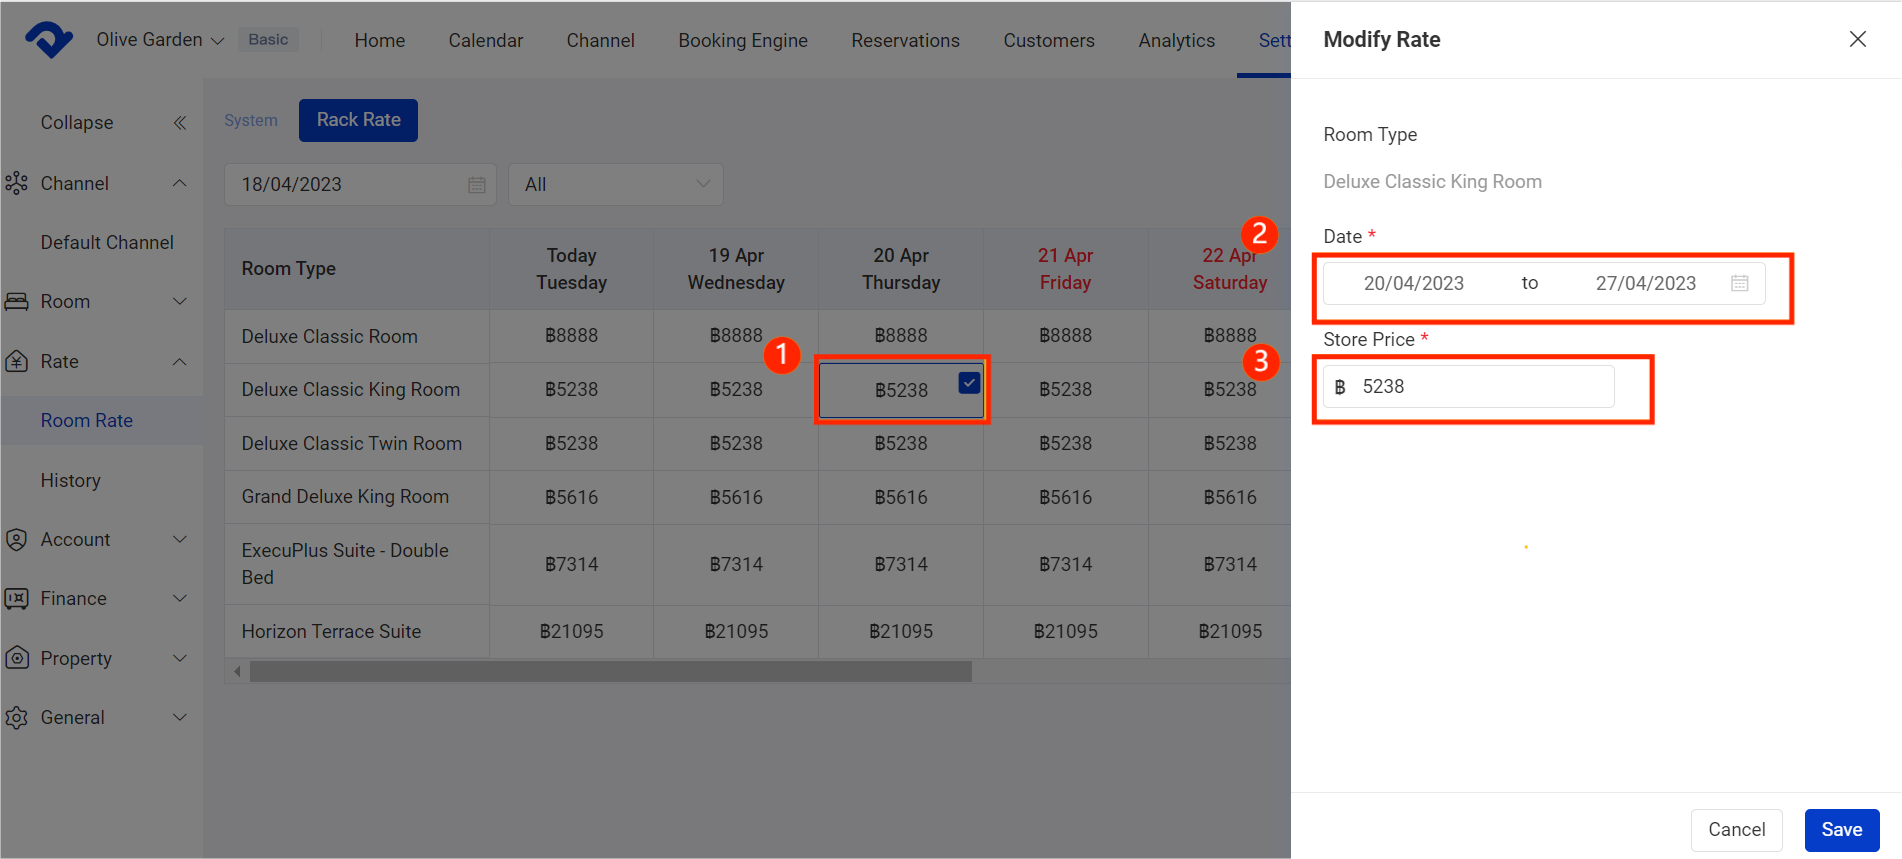The height and width of the screenshot is (859, 1902).
Task: Click Cancel in Modify Rate panel
Action: 1736,830
